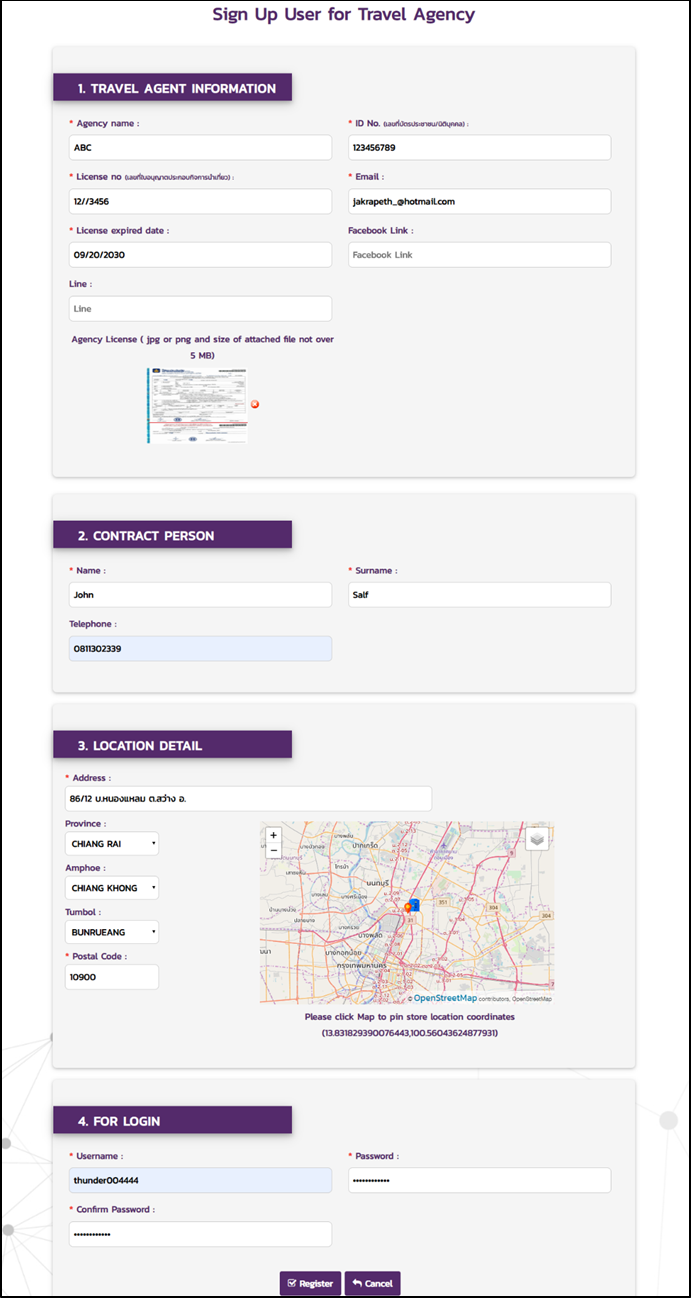
Task: Remove the attached agency license image
Action: tap(255, 404)
